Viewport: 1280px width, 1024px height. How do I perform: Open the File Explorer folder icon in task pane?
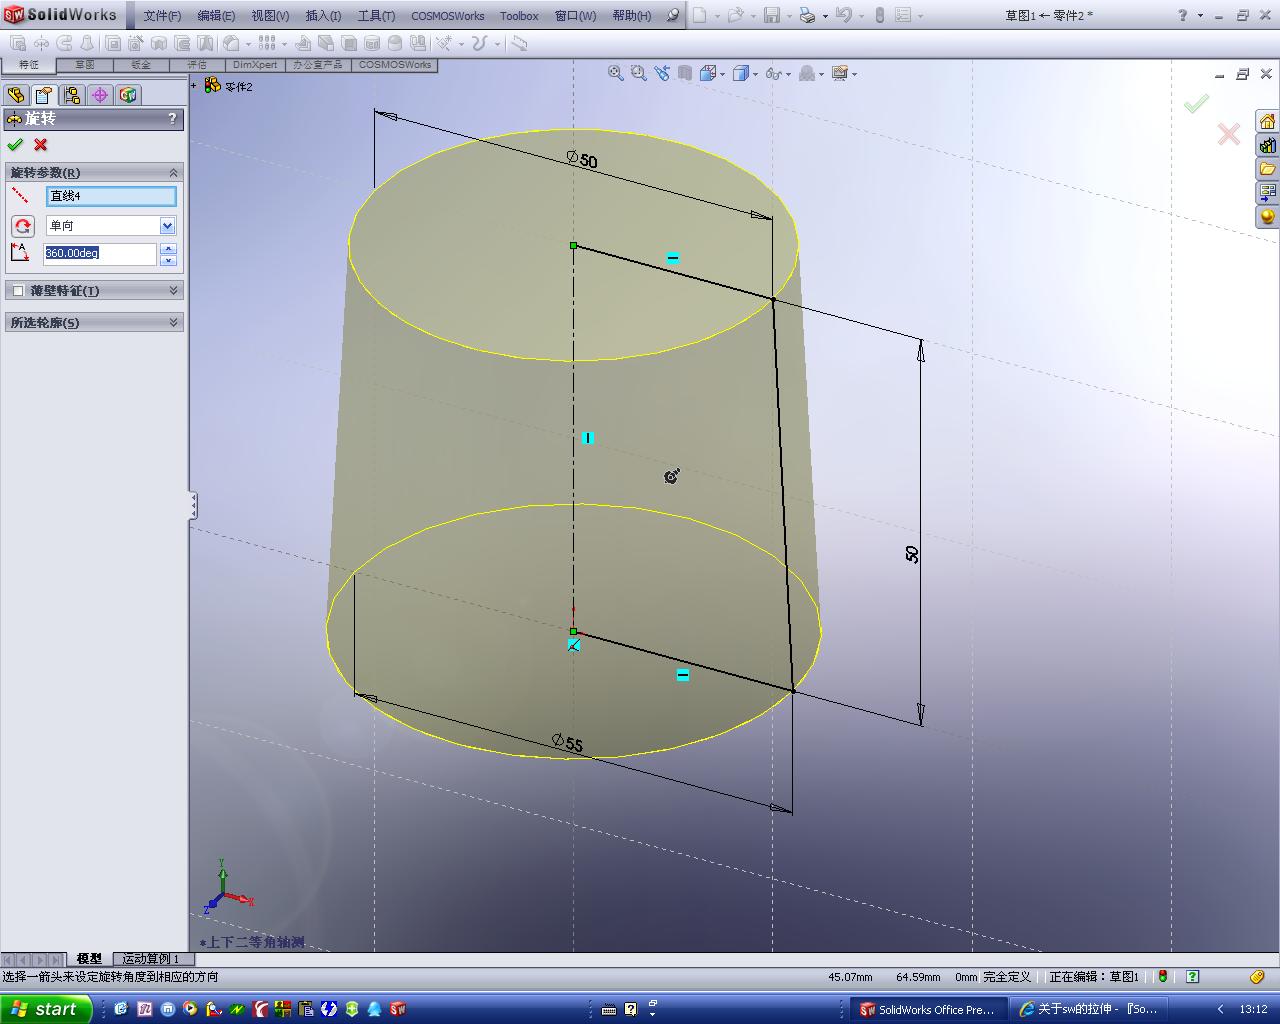click(1268, 169)
